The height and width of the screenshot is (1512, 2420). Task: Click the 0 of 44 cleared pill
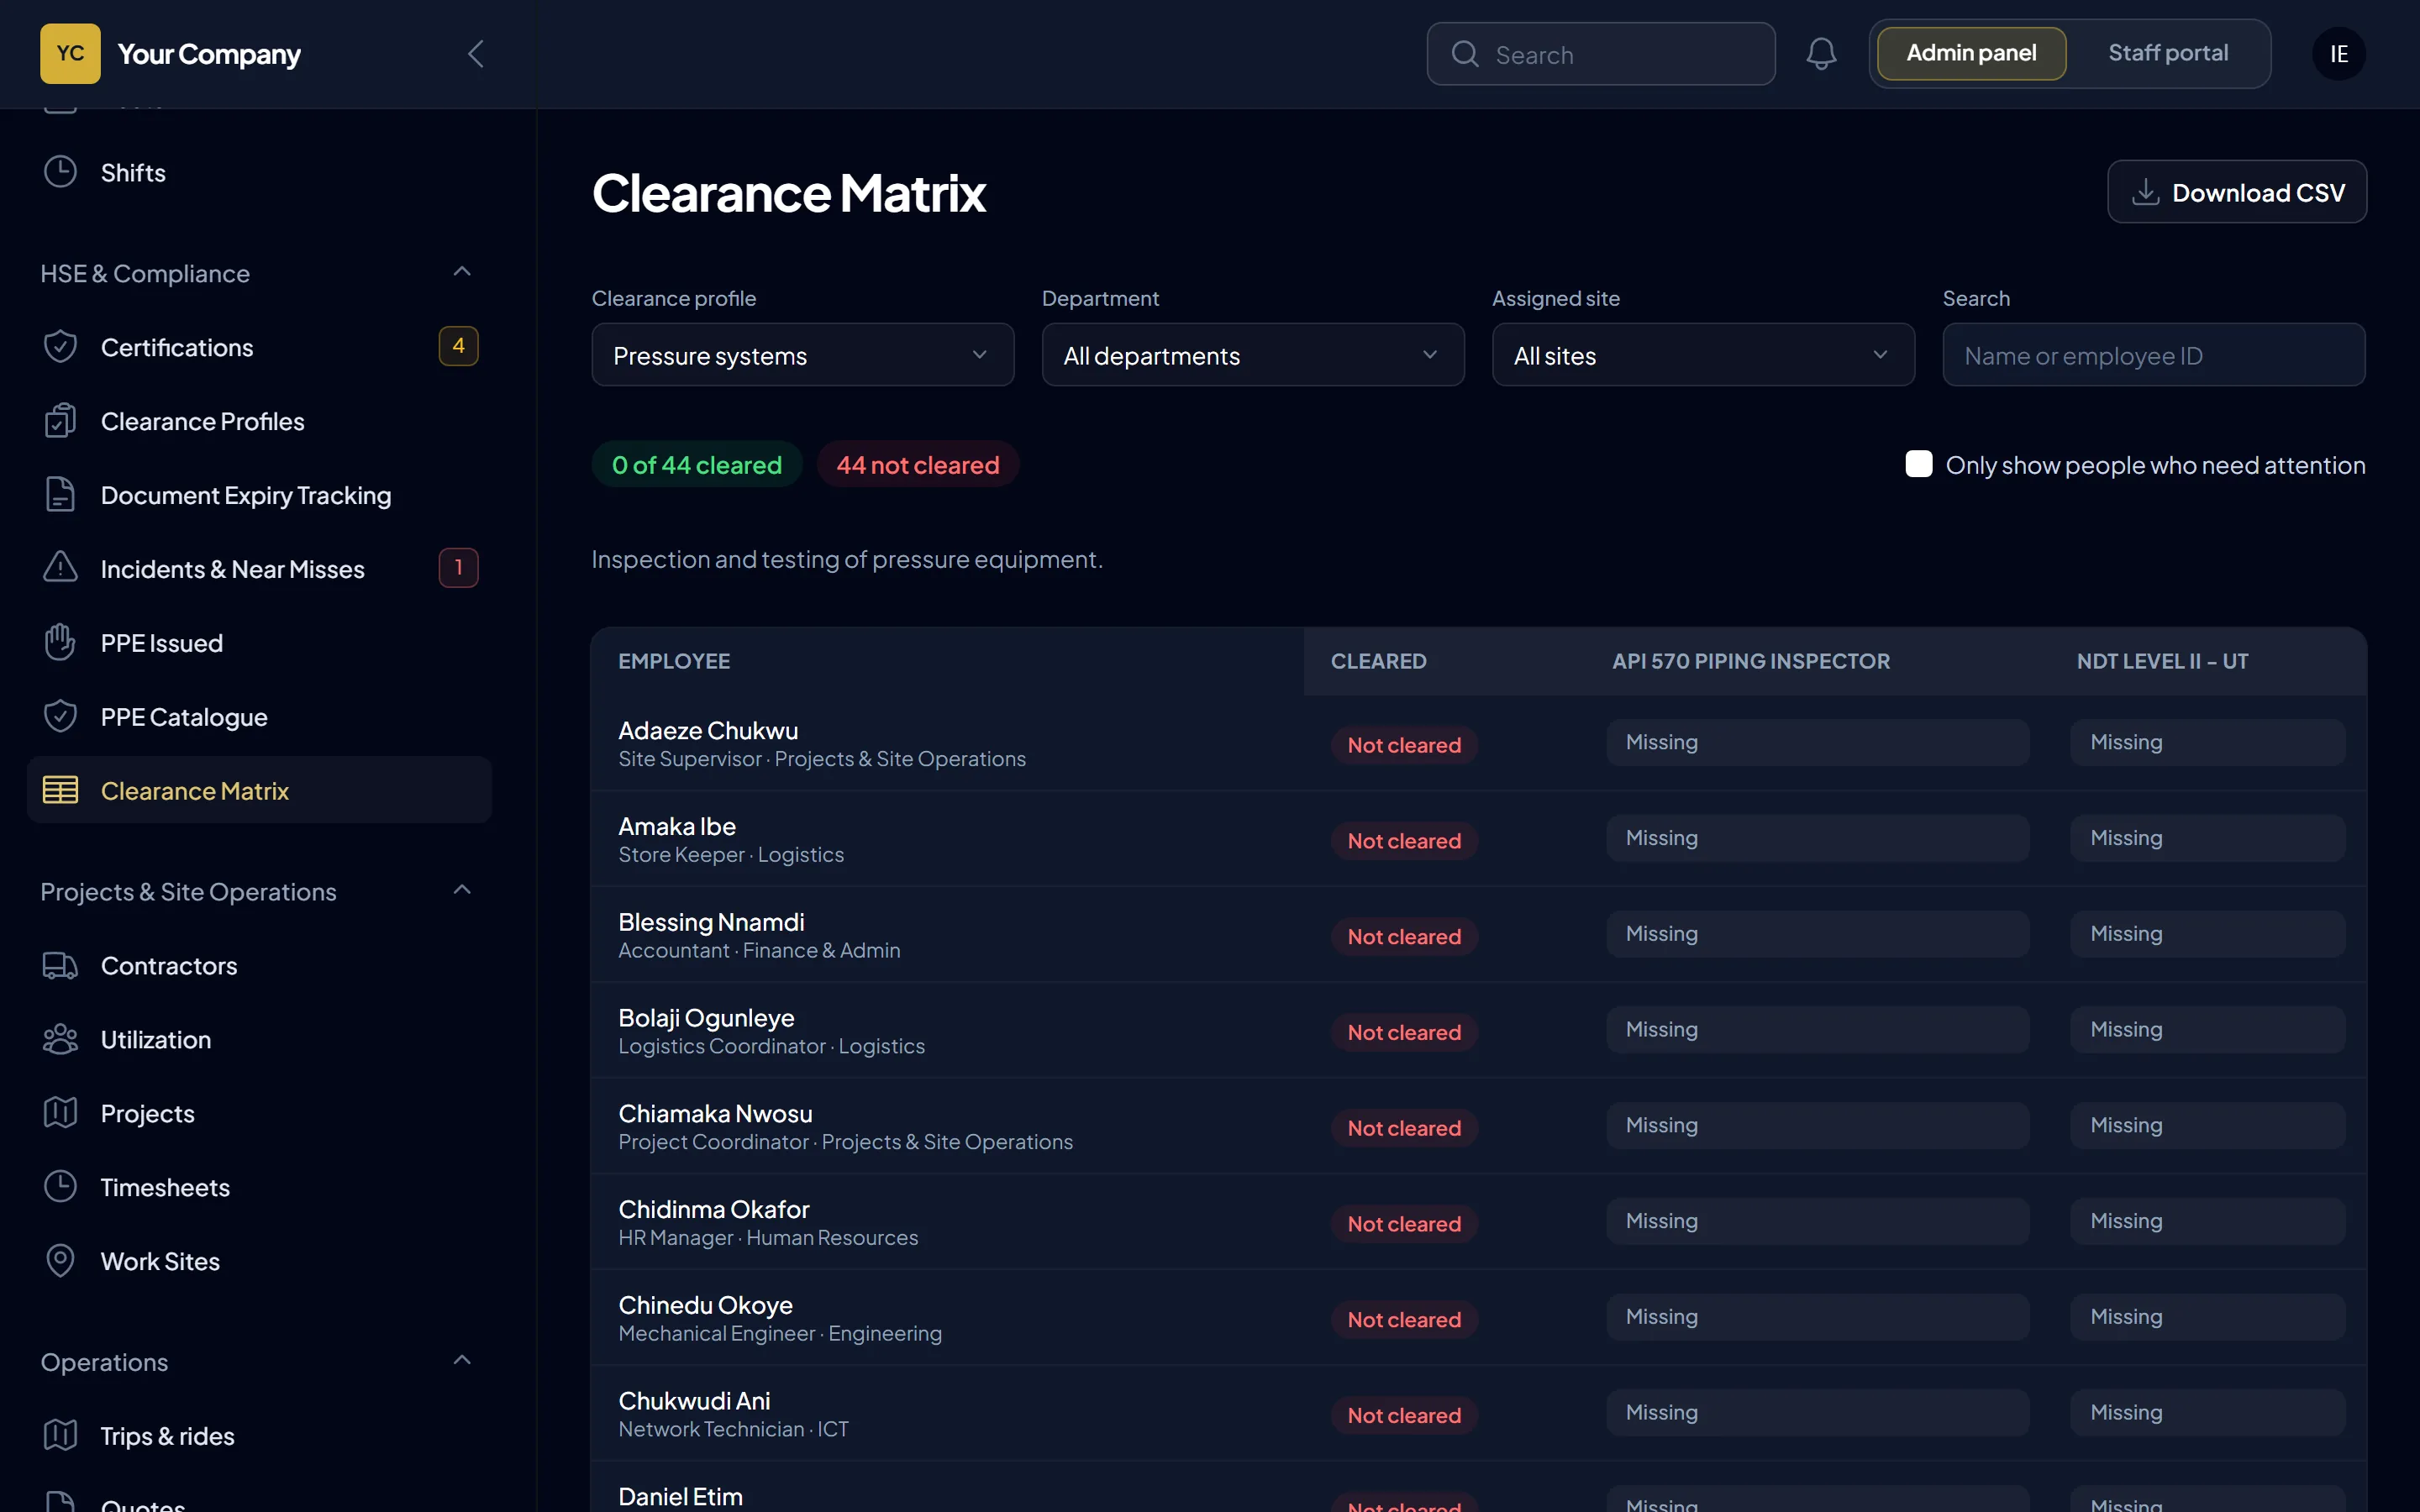[697, 464]
